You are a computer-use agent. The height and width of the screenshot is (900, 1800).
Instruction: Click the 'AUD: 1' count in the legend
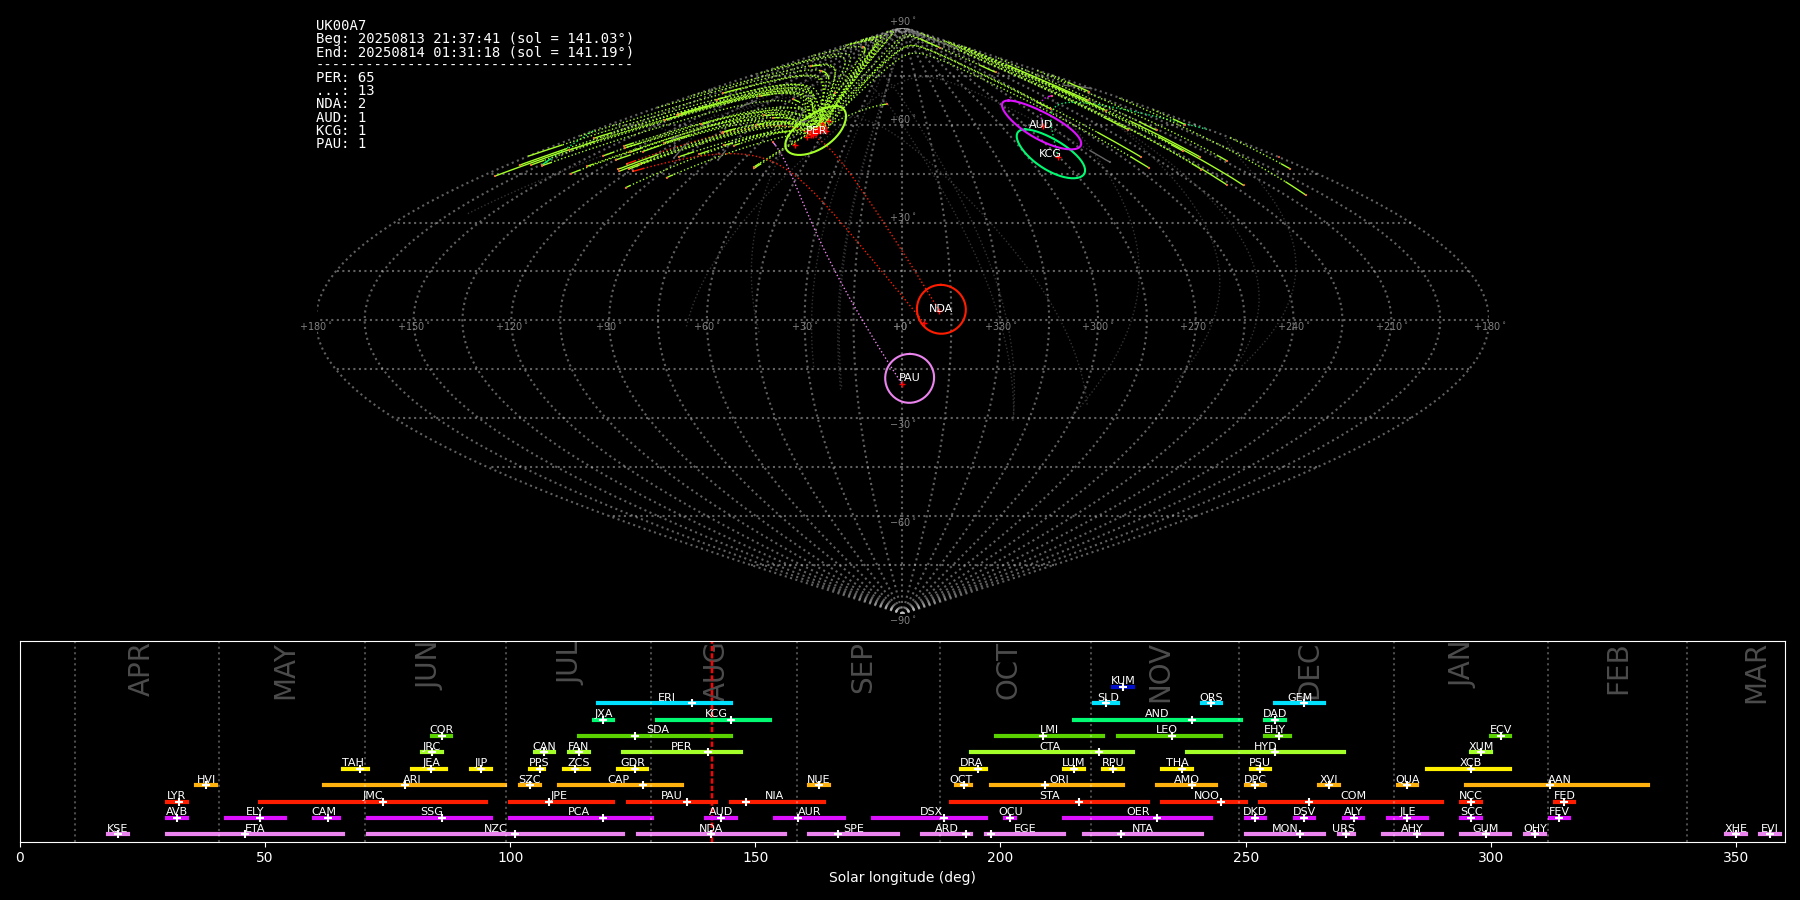(341, 117)
